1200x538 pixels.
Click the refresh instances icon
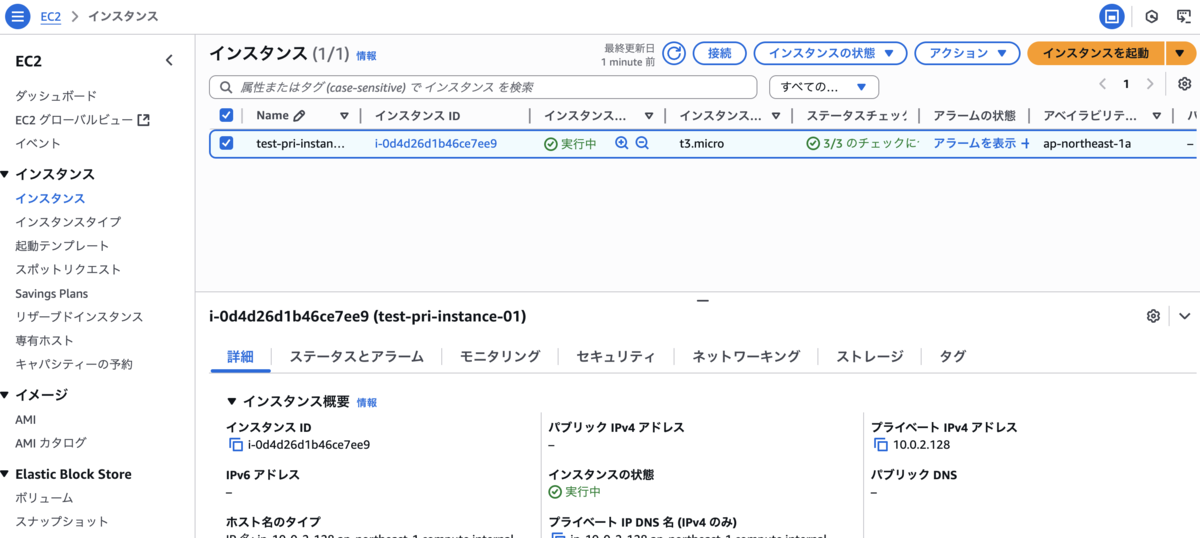point(674,53)
